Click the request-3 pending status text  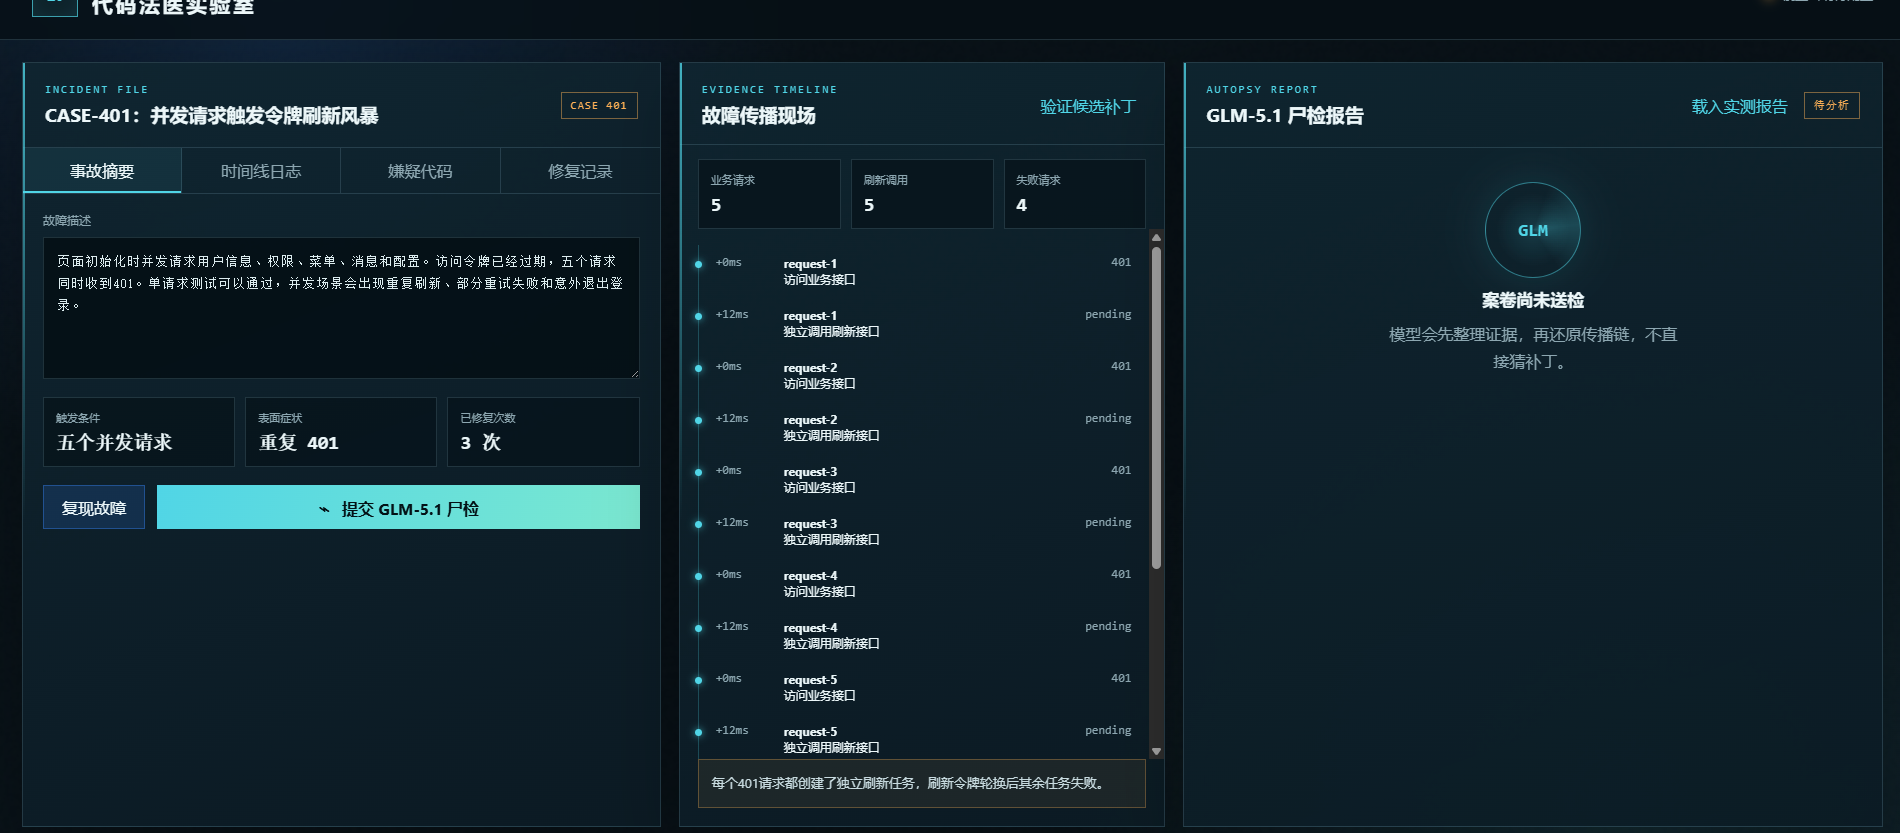point(1108,522)
